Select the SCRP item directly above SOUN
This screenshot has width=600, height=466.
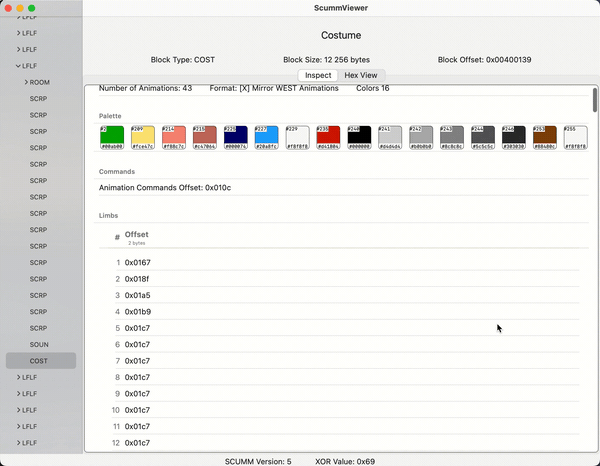point(38,328)
